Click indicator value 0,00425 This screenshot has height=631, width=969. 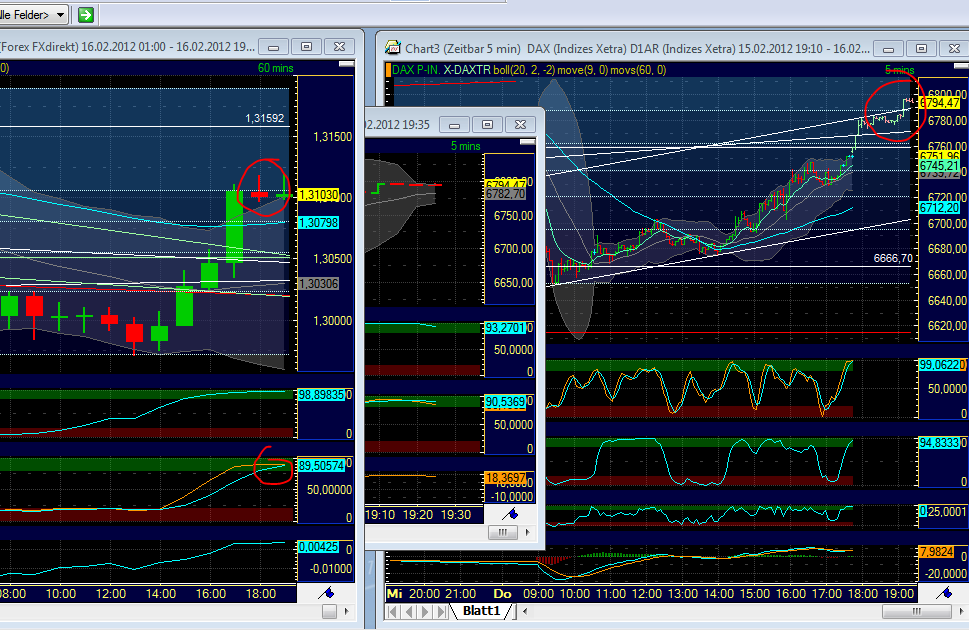click(x=318, y=546)
